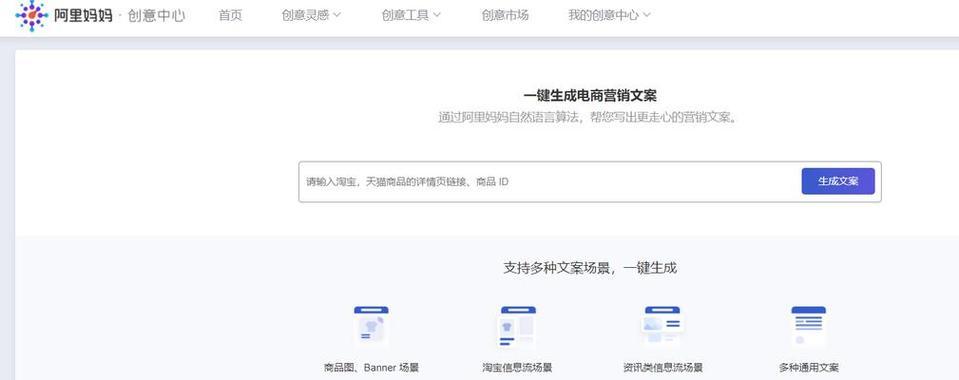Select the 淘宝信息流场景 label

(517, 368)
